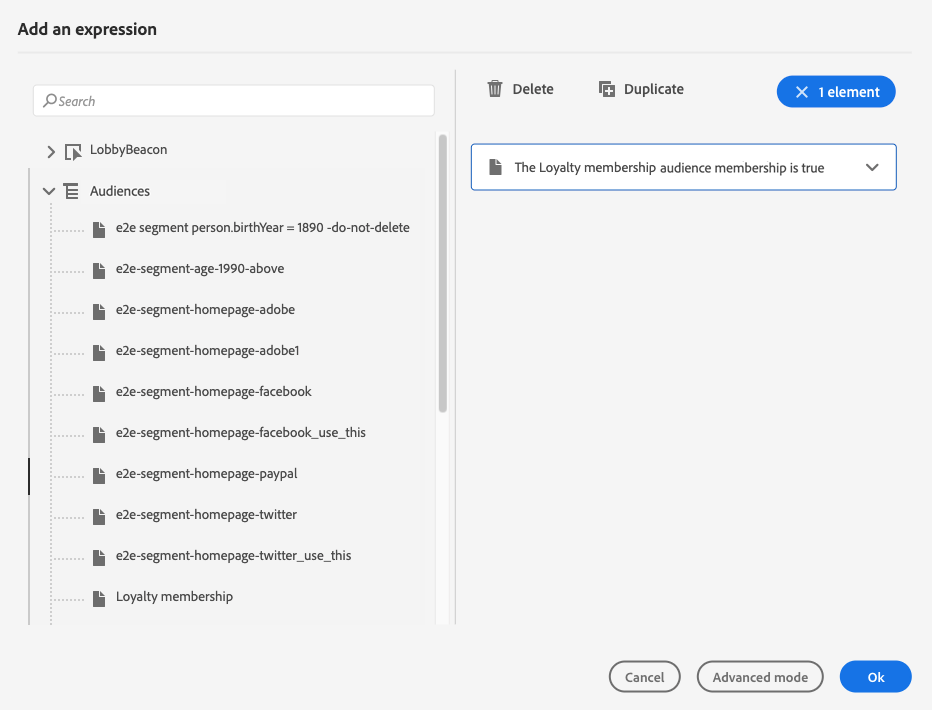The height and width of the screenshot is (710, 932).
Task: Focus the Search input field
Action: [x=240, y=101]
